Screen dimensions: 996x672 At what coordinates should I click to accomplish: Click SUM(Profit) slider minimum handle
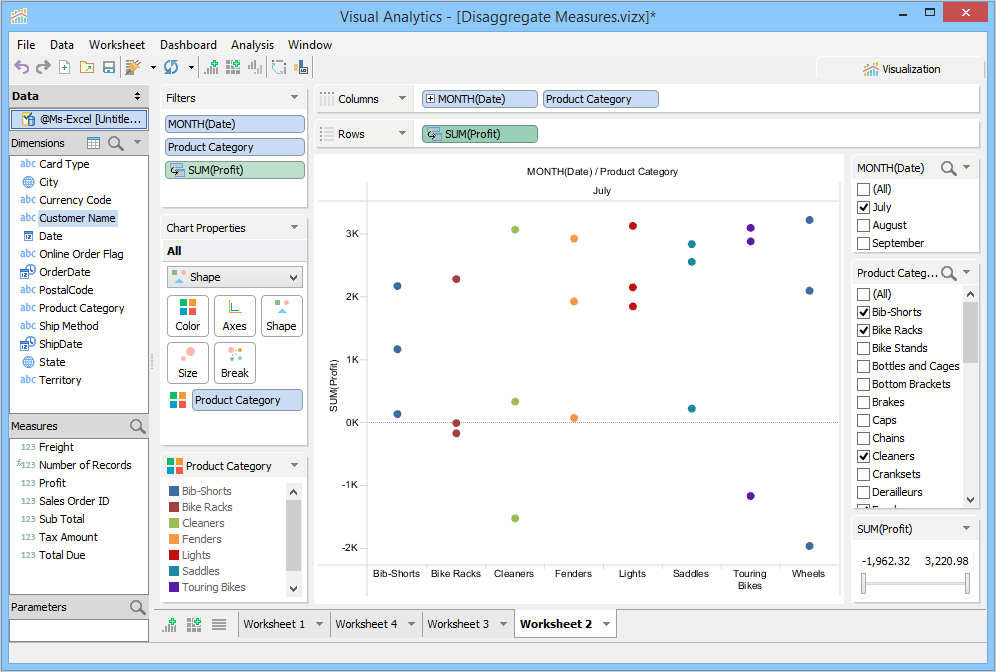[x=863, y=583]
